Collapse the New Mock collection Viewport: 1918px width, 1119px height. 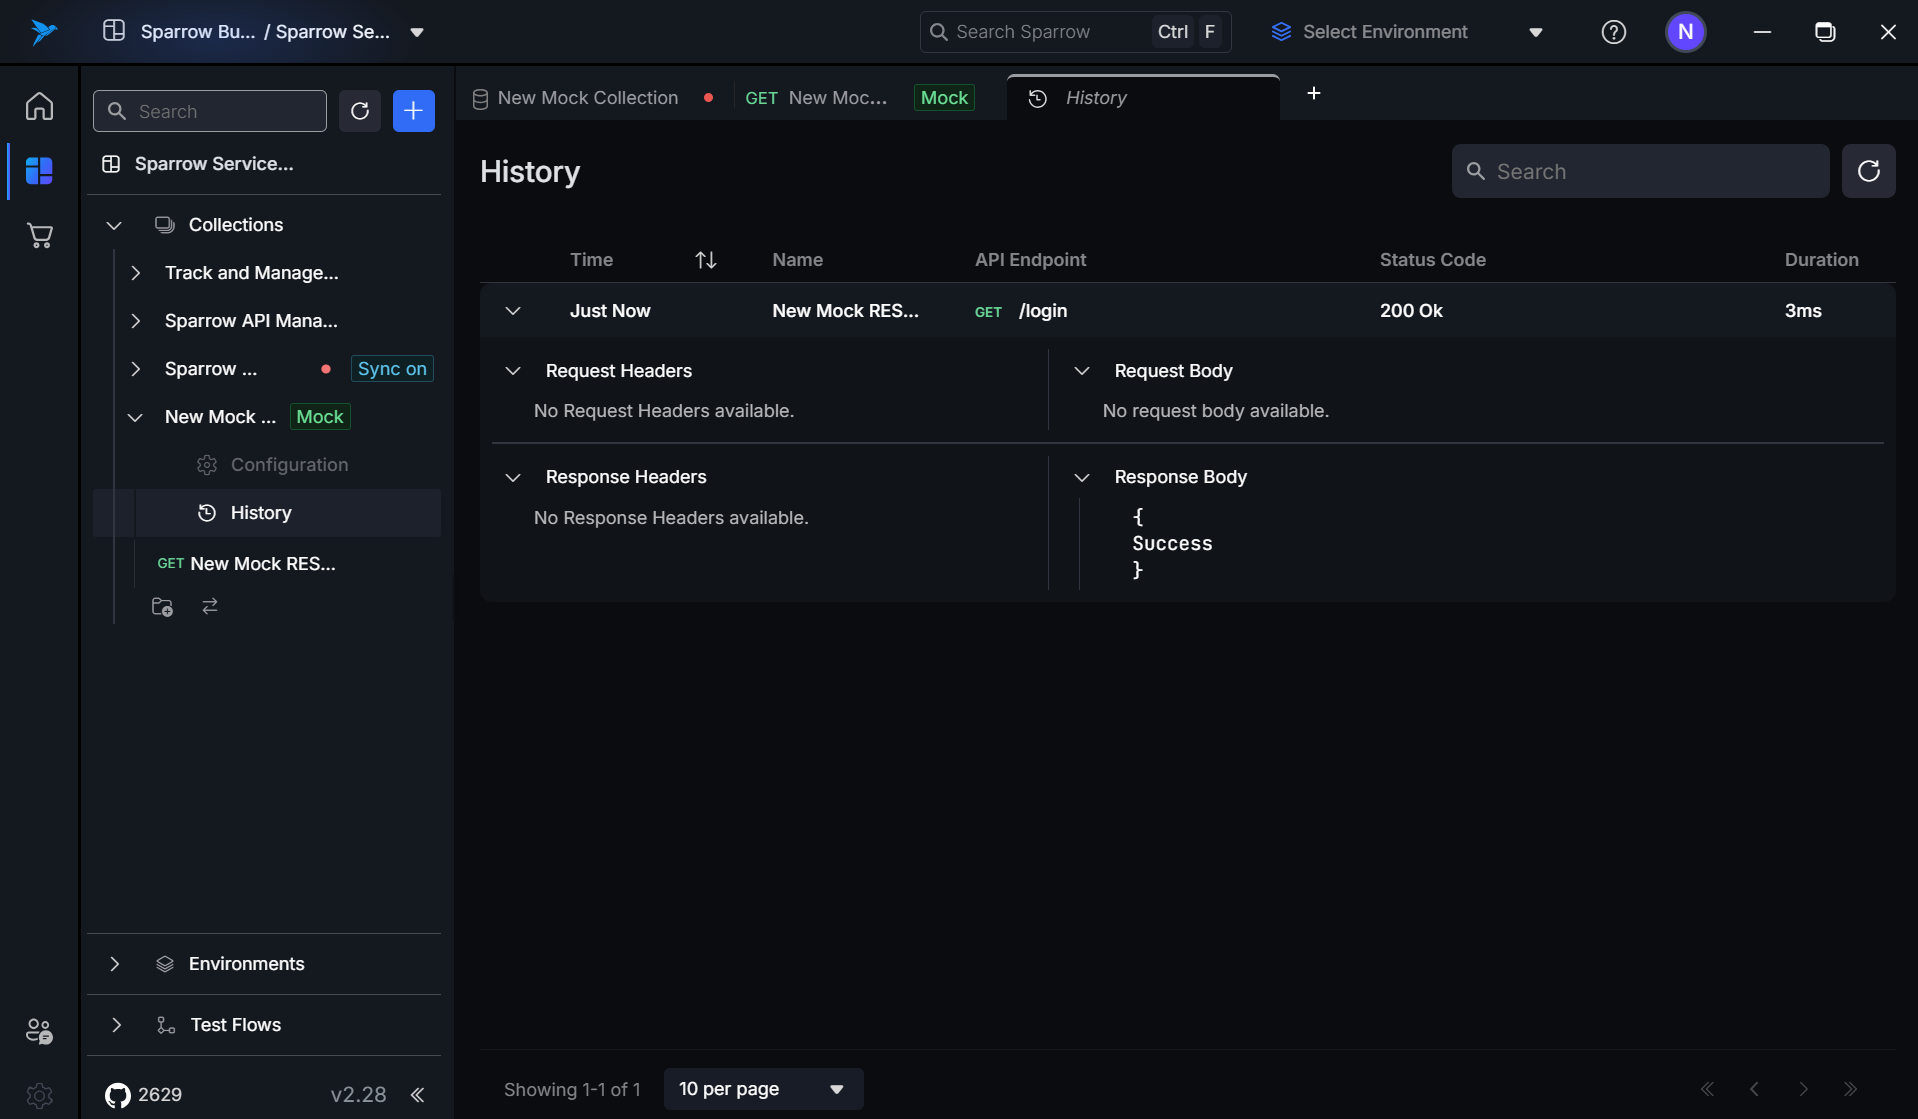coord(136,417)
